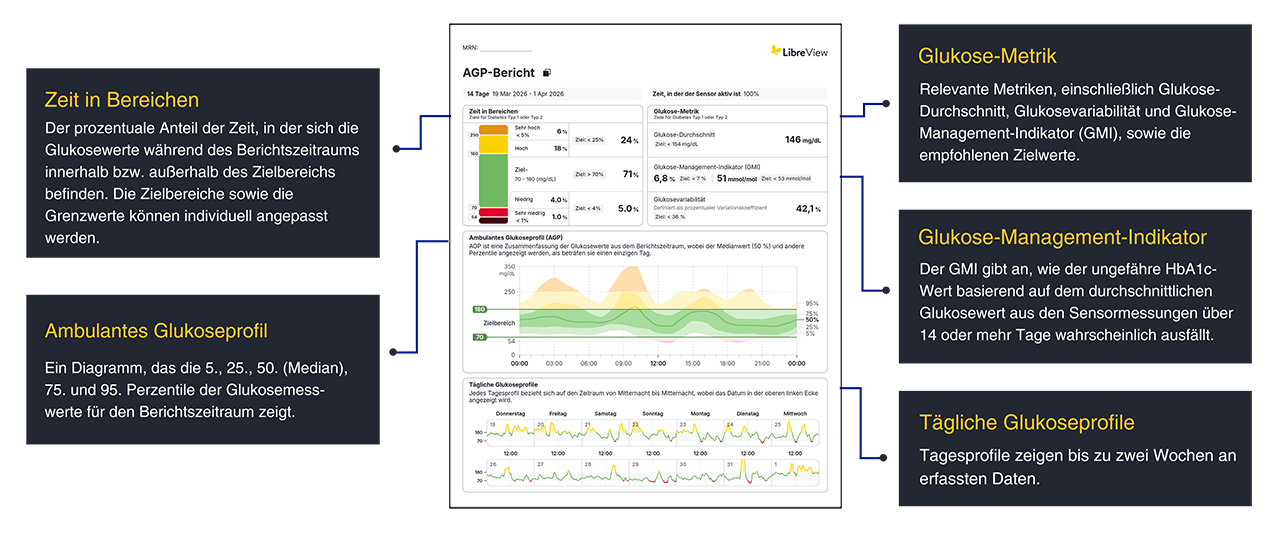Click the 'Glukose-Durchschnitt' row label
The width and height of the screenshot is (1280, 534).
pos(684,134)
